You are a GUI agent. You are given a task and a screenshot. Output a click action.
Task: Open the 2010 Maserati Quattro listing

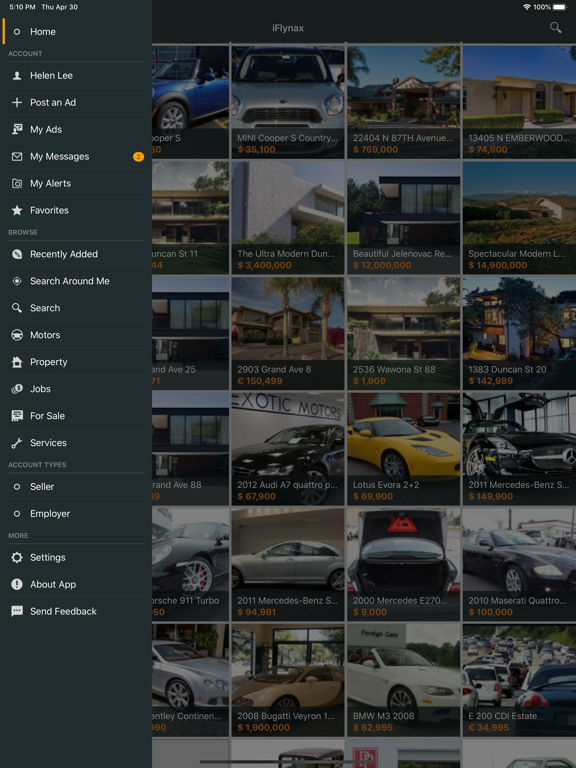coord(519,564)
